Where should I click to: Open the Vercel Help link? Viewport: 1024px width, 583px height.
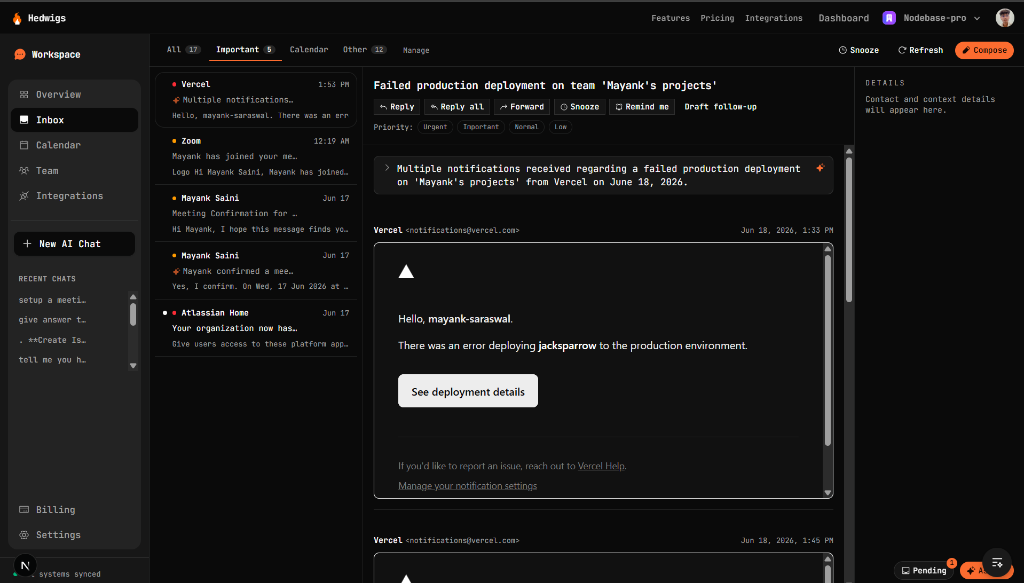(601, 466)
